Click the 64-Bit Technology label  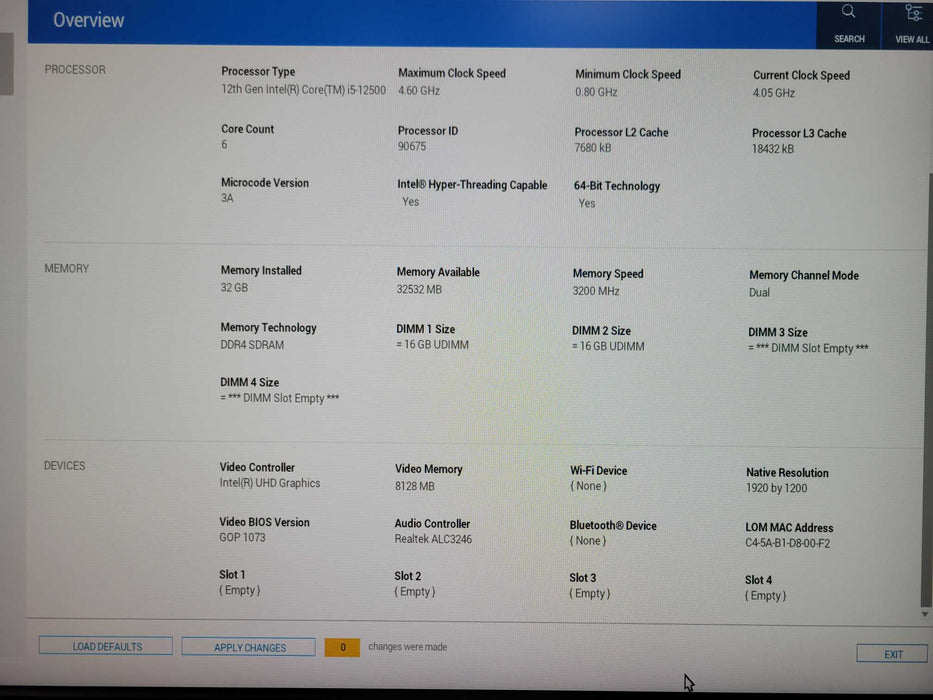616,186
